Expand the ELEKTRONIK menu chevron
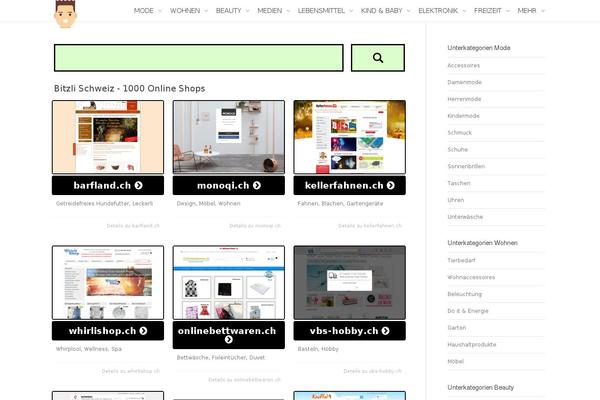The image size is (600, 400). click(464, 11)
